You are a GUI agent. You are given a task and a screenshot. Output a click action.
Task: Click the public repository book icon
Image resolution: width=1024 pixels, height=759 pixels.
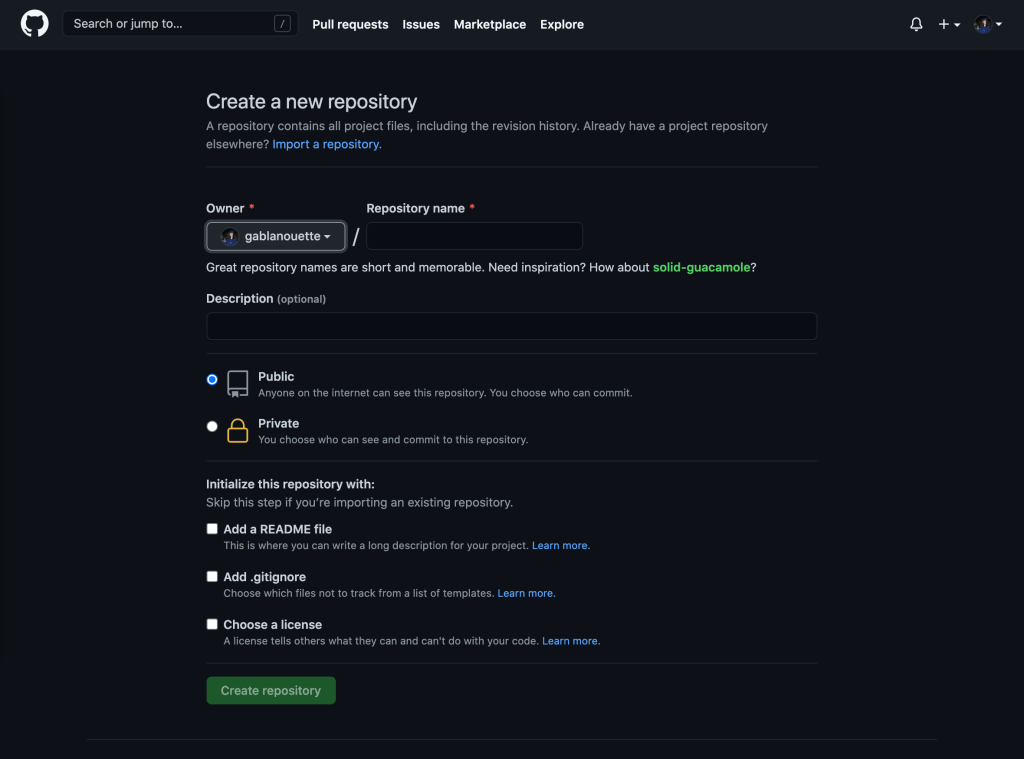[237, 384]
